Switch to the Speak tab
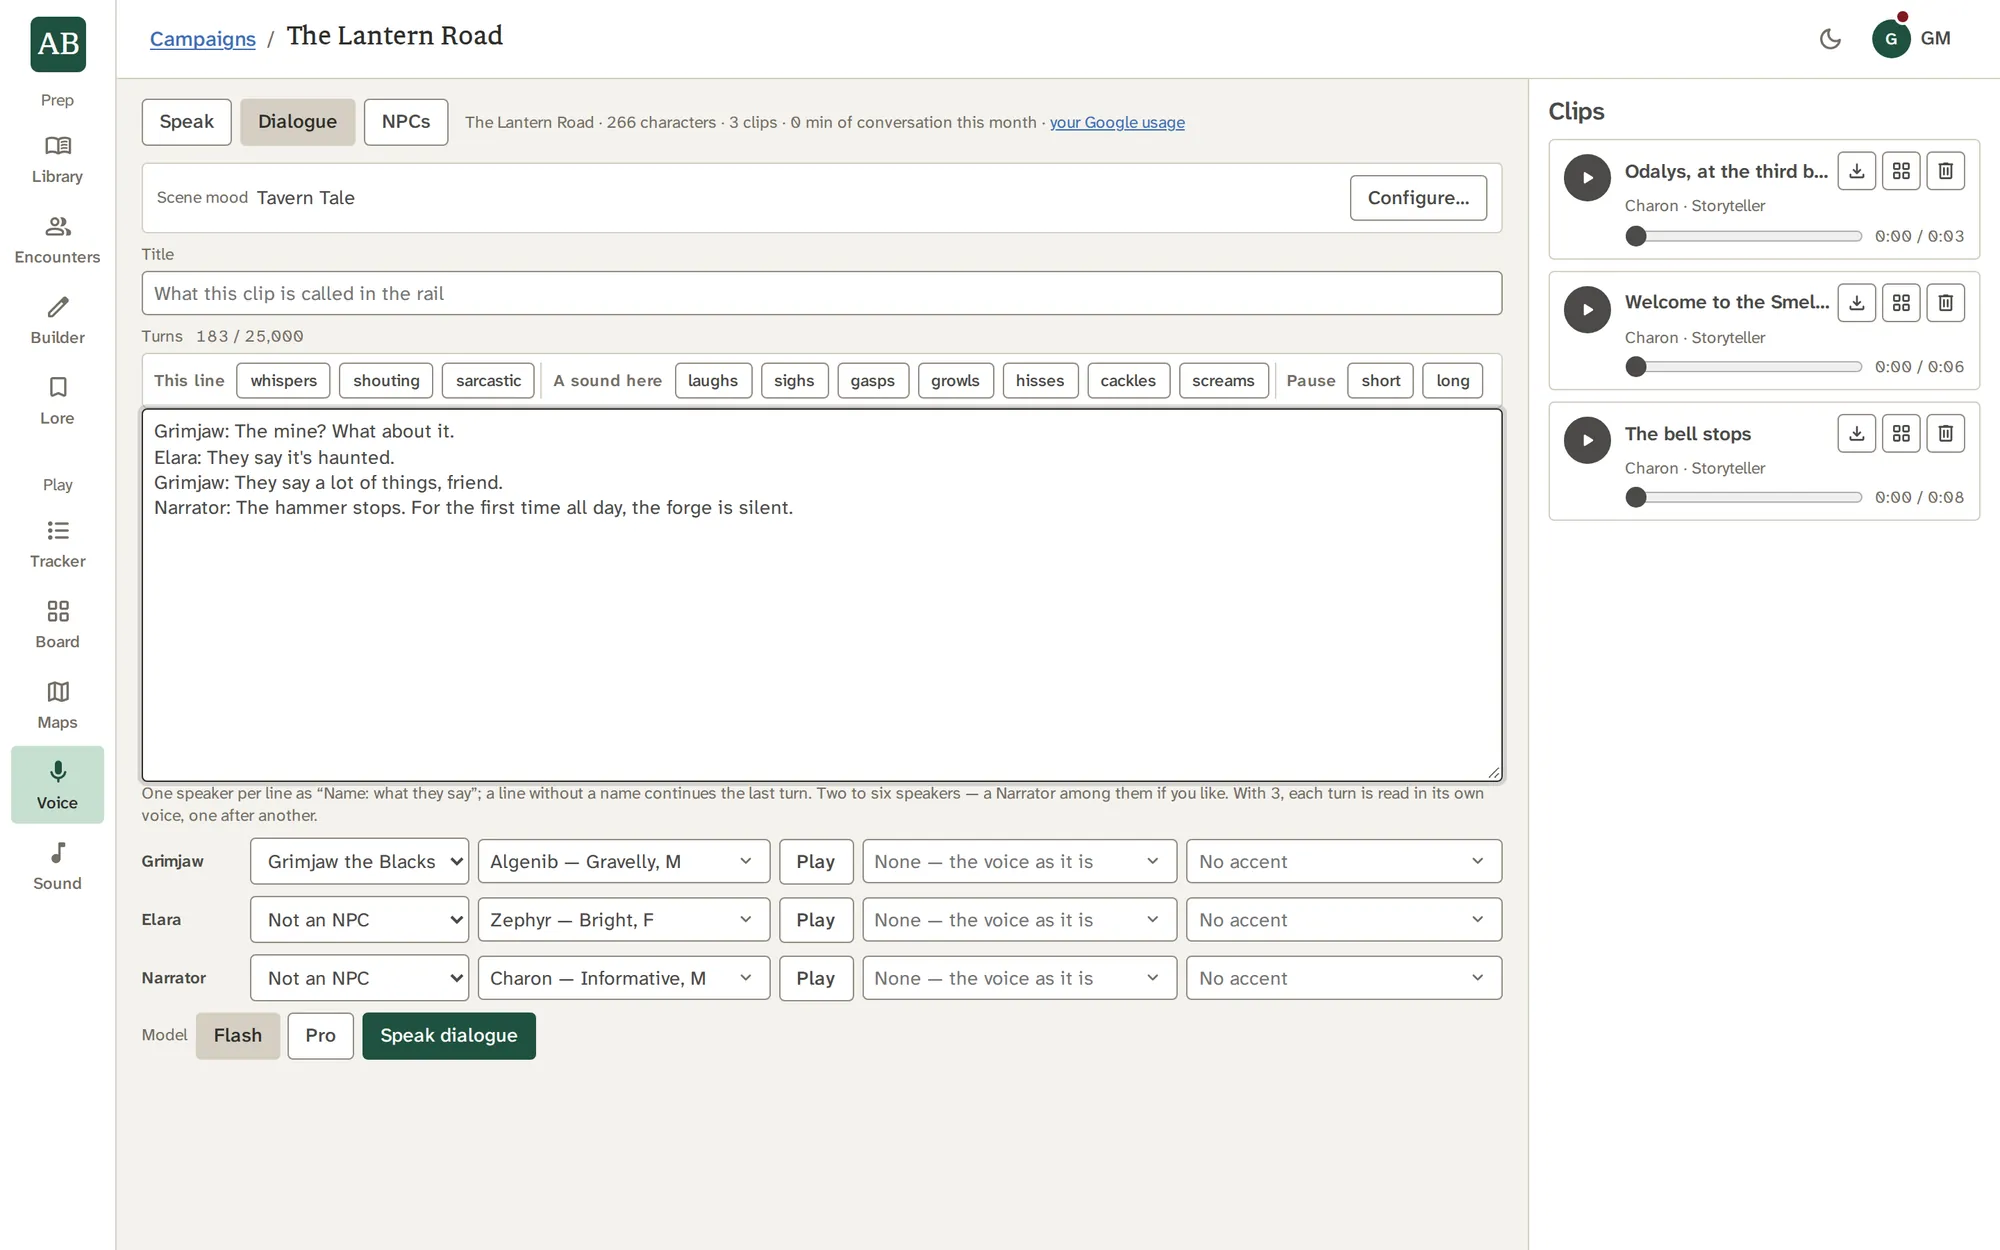Screen dimensions: 2000x1250 click(x=186, y=122)
